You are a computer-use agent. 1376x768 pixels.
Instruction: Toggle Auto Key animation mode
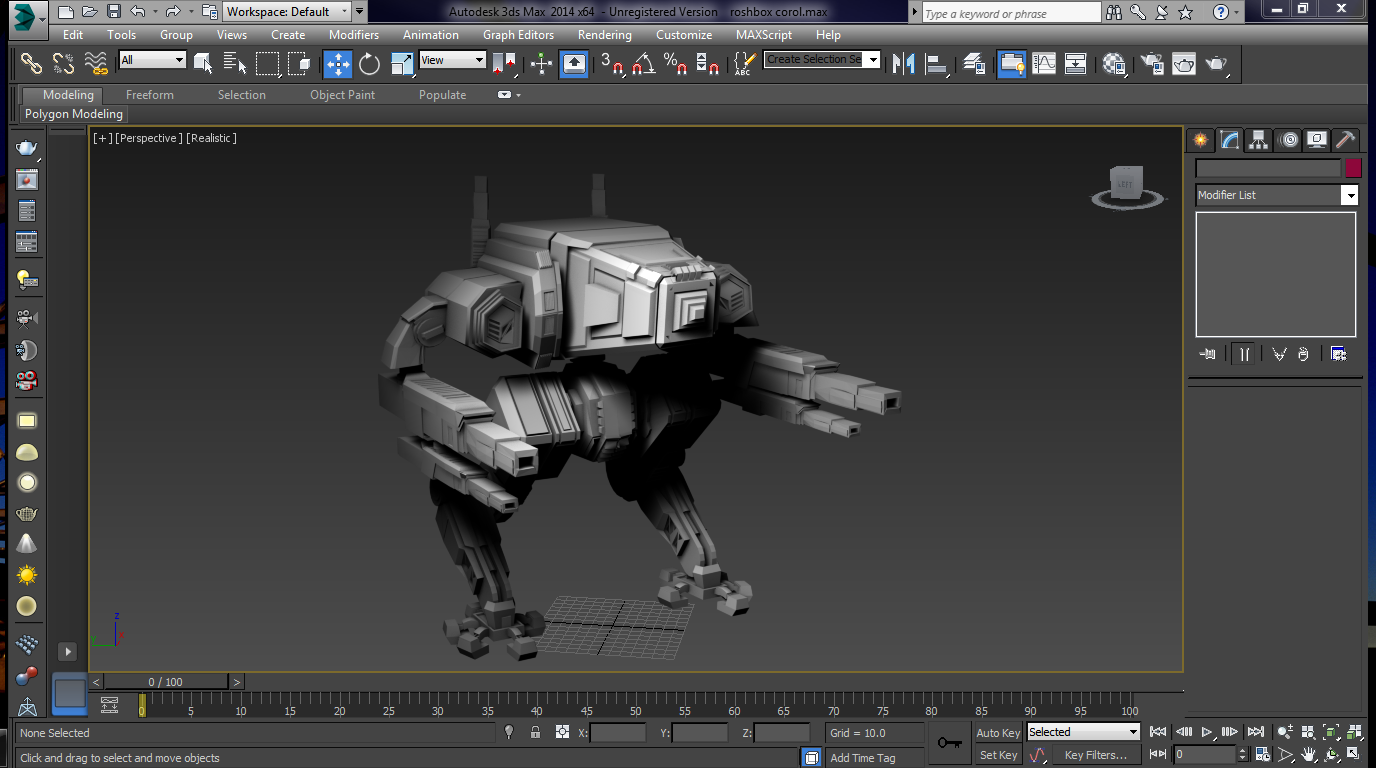click(x=998, y=733)
